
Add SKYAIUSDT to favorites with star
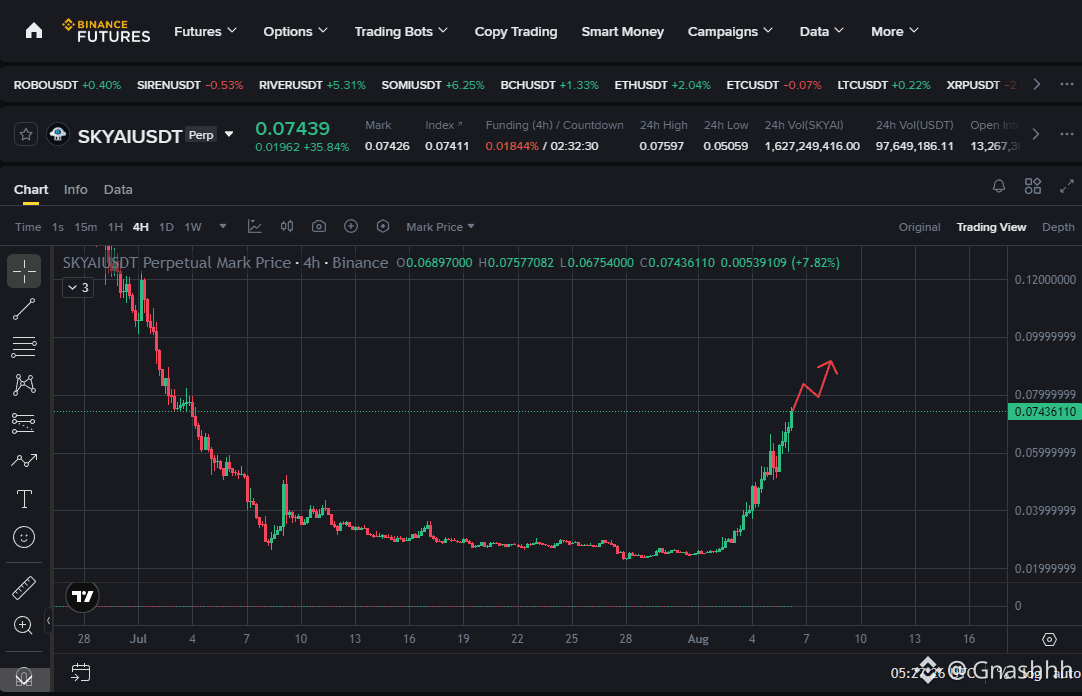pyautogui.click(x=26, y=135)
